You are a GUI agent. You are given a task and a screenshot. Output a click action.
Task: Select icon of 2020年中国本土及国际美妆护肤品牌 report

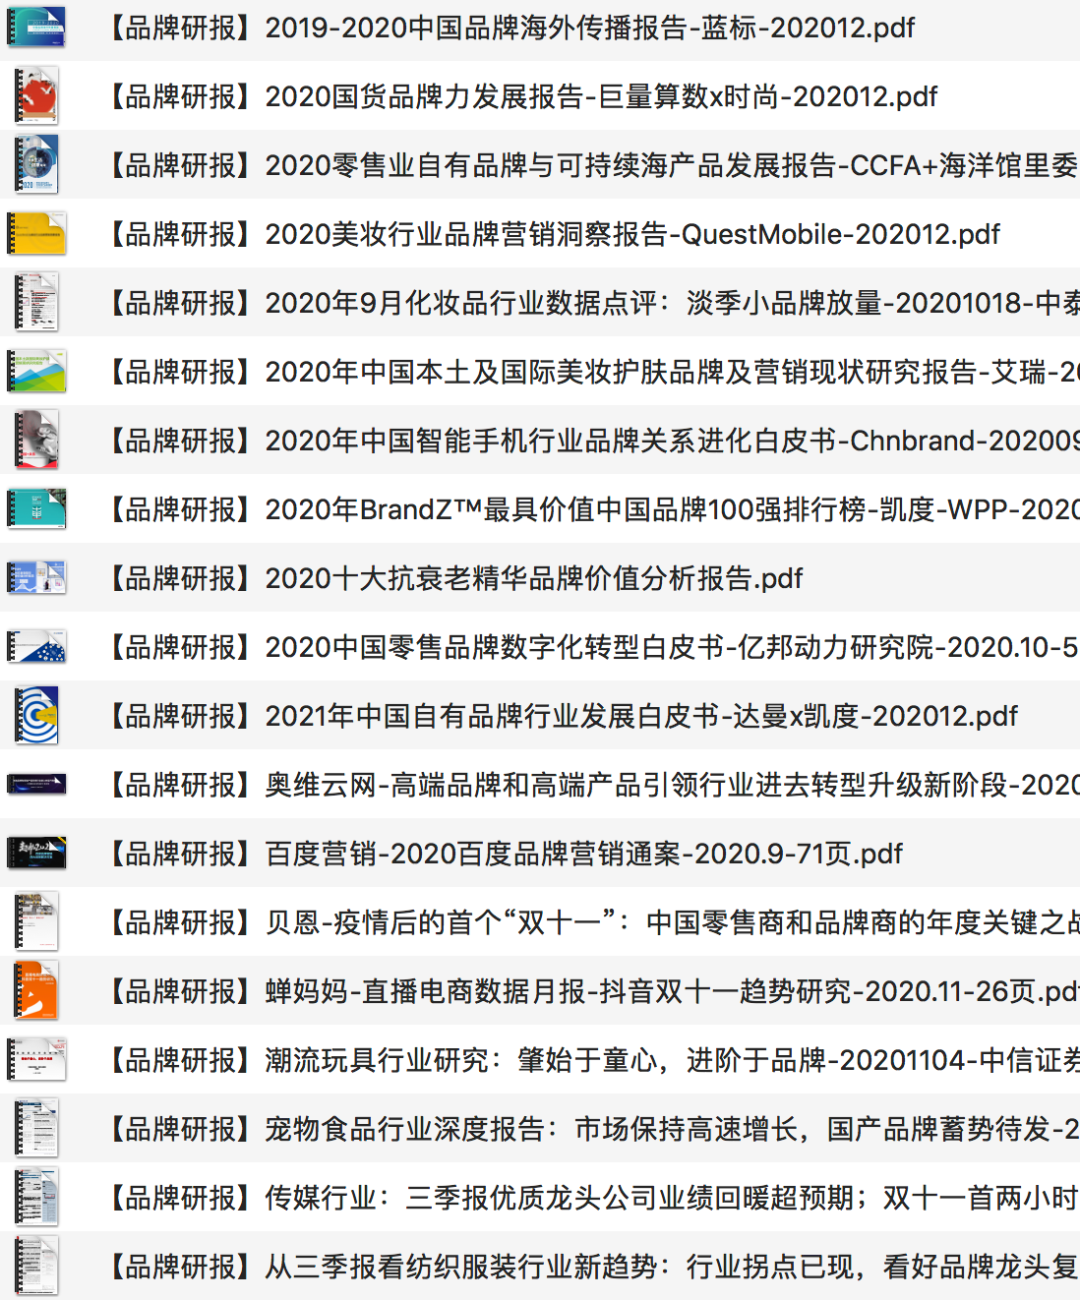tap(36, 371)
